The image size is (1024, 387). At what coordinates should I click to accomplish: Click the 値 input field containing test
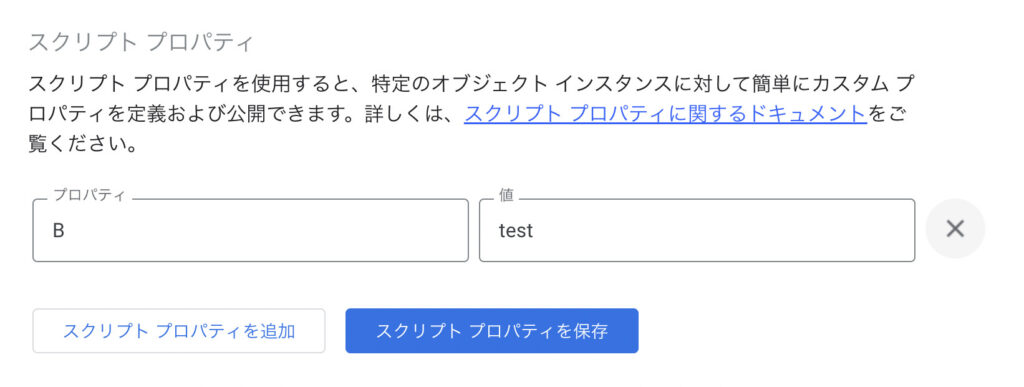[x=697, y=230]
